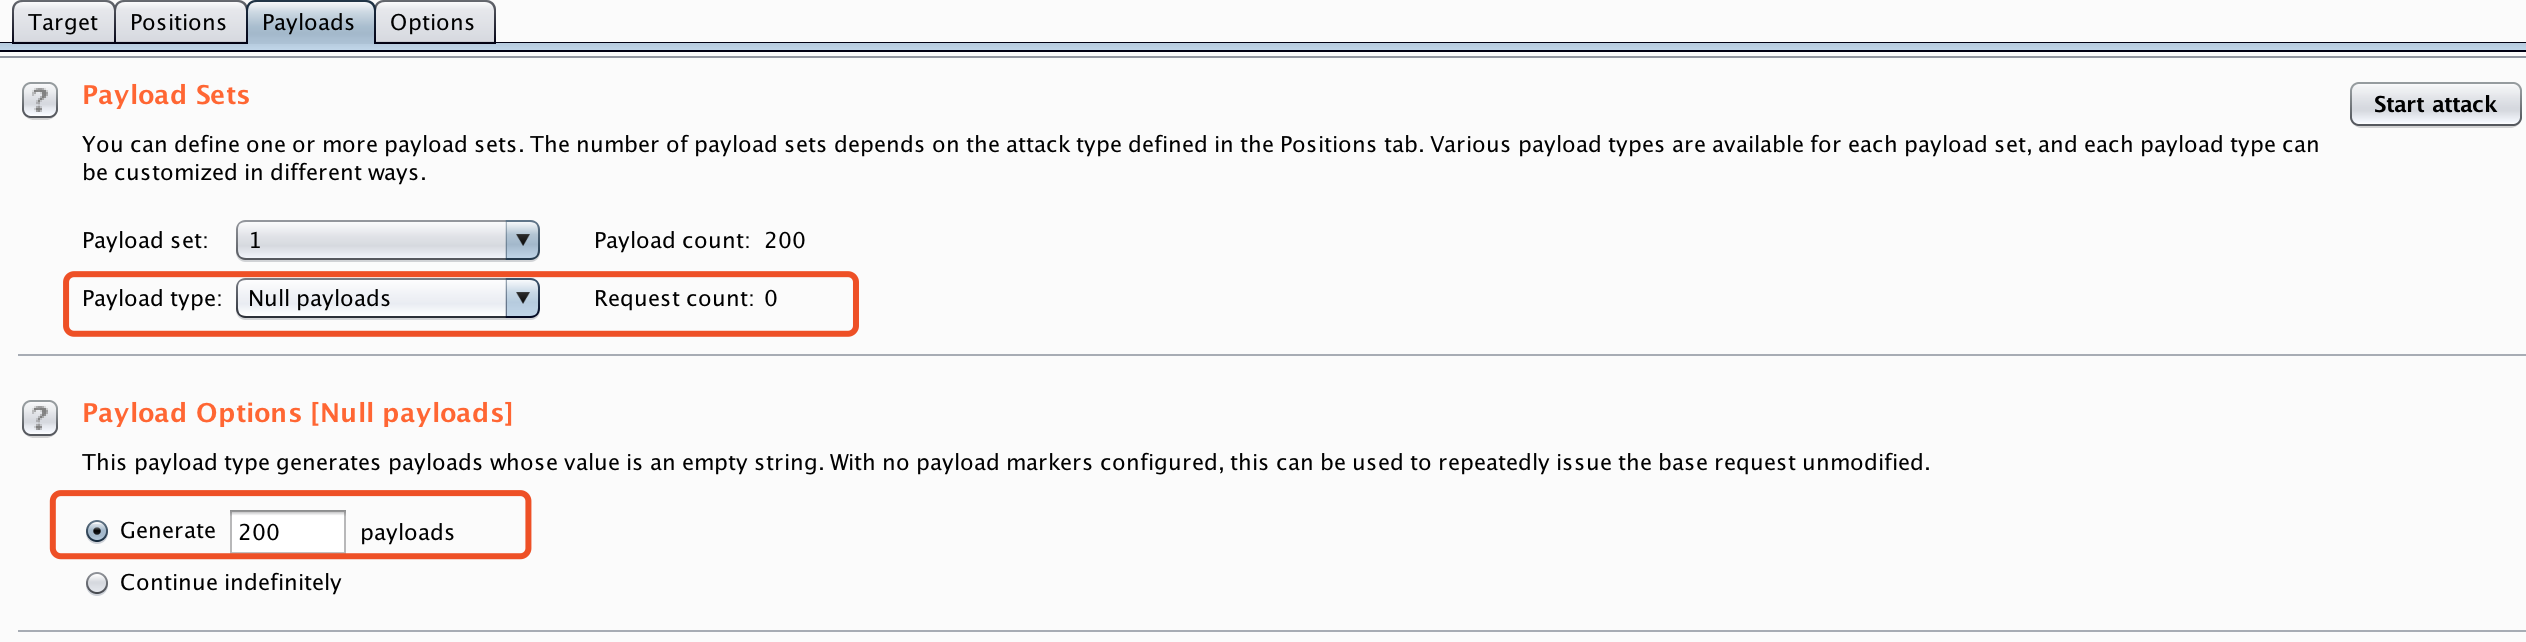Switch to the Options tab
Viewport: 2526px width, 642px height.
[433, 21]
